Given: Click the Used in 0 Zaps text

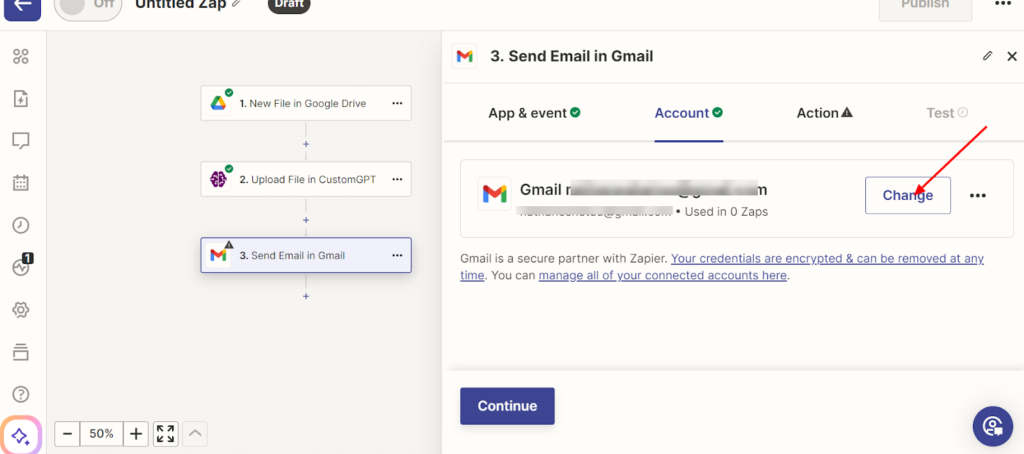Looking at the screenshot, I should pyautogui.click(x=726, y=212).
